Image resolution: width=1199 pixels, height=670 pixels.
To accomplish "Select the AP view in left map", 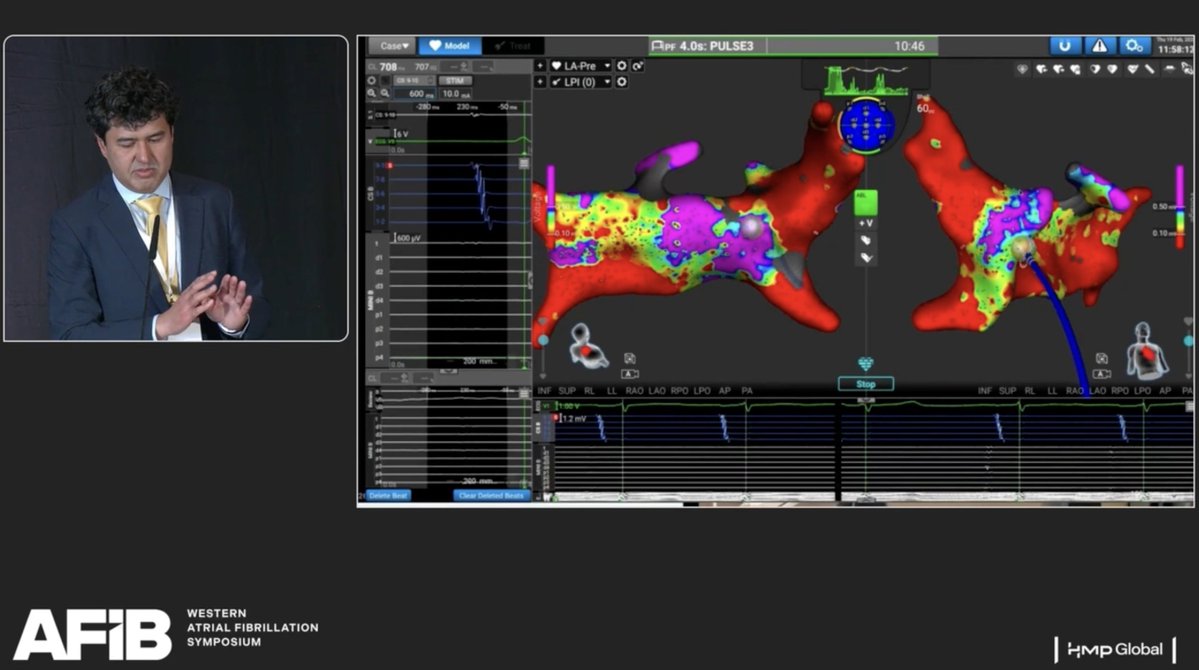I will [724, 391].
